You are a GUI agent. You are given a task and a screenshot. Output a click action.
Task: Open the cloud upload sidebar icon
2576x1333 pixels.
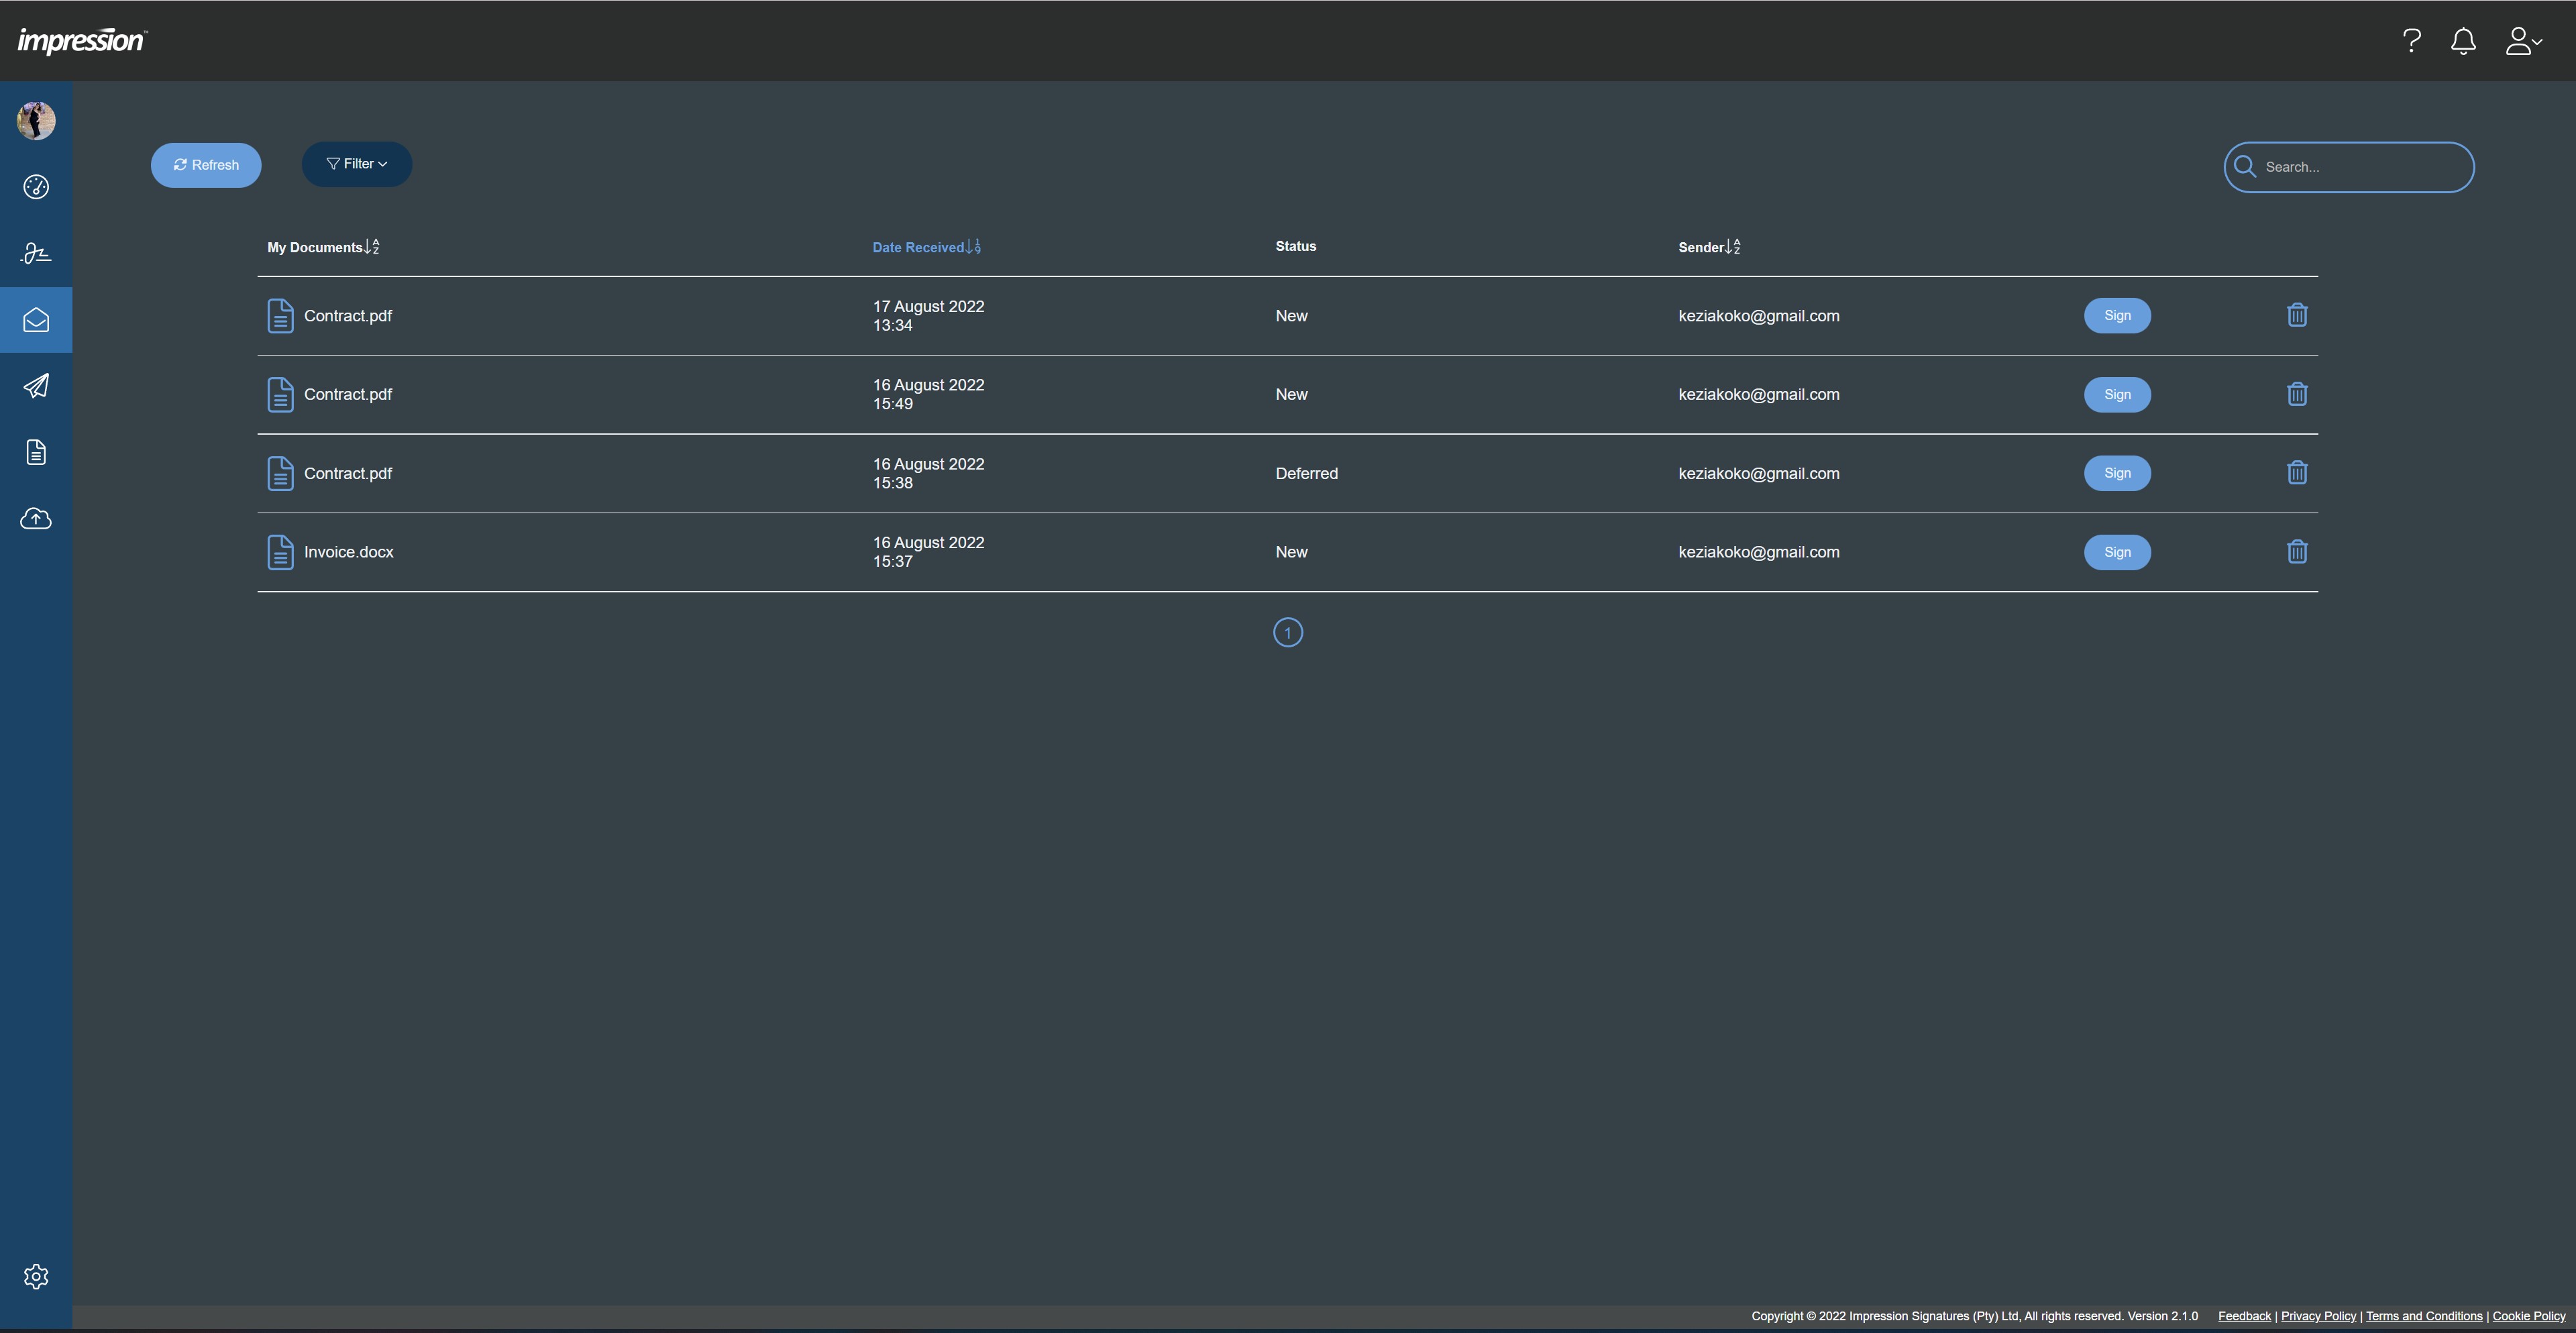tap(36, 518)
